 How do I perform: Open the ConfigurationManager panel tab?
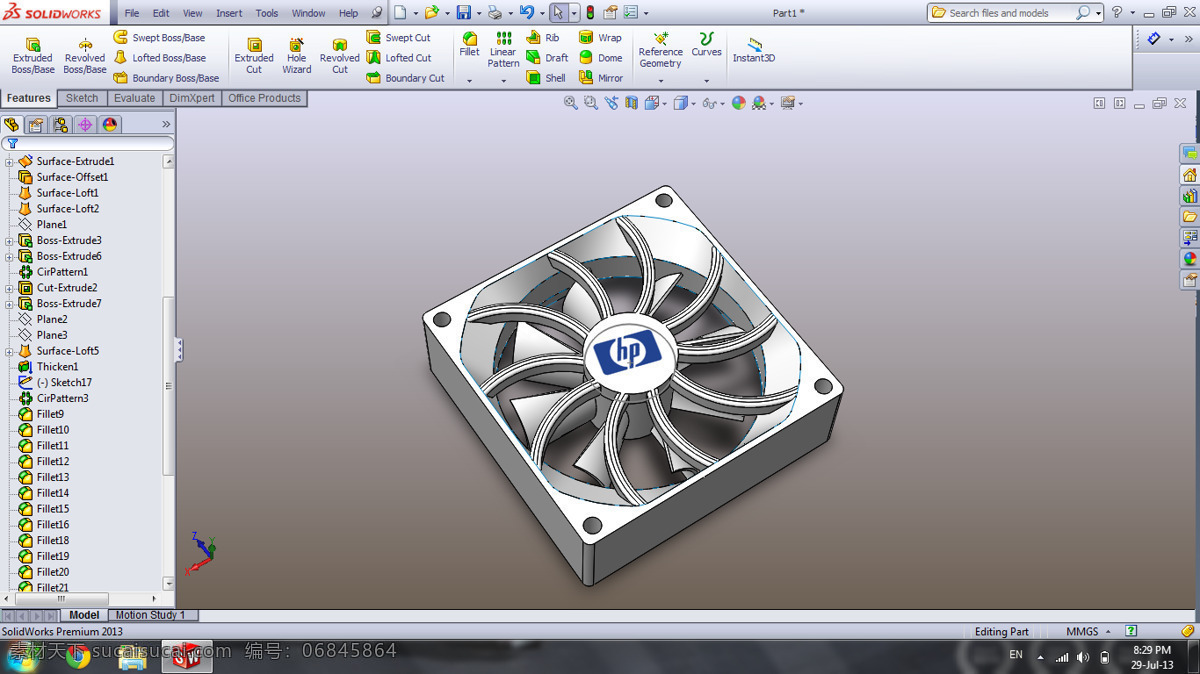pos(61,125)
